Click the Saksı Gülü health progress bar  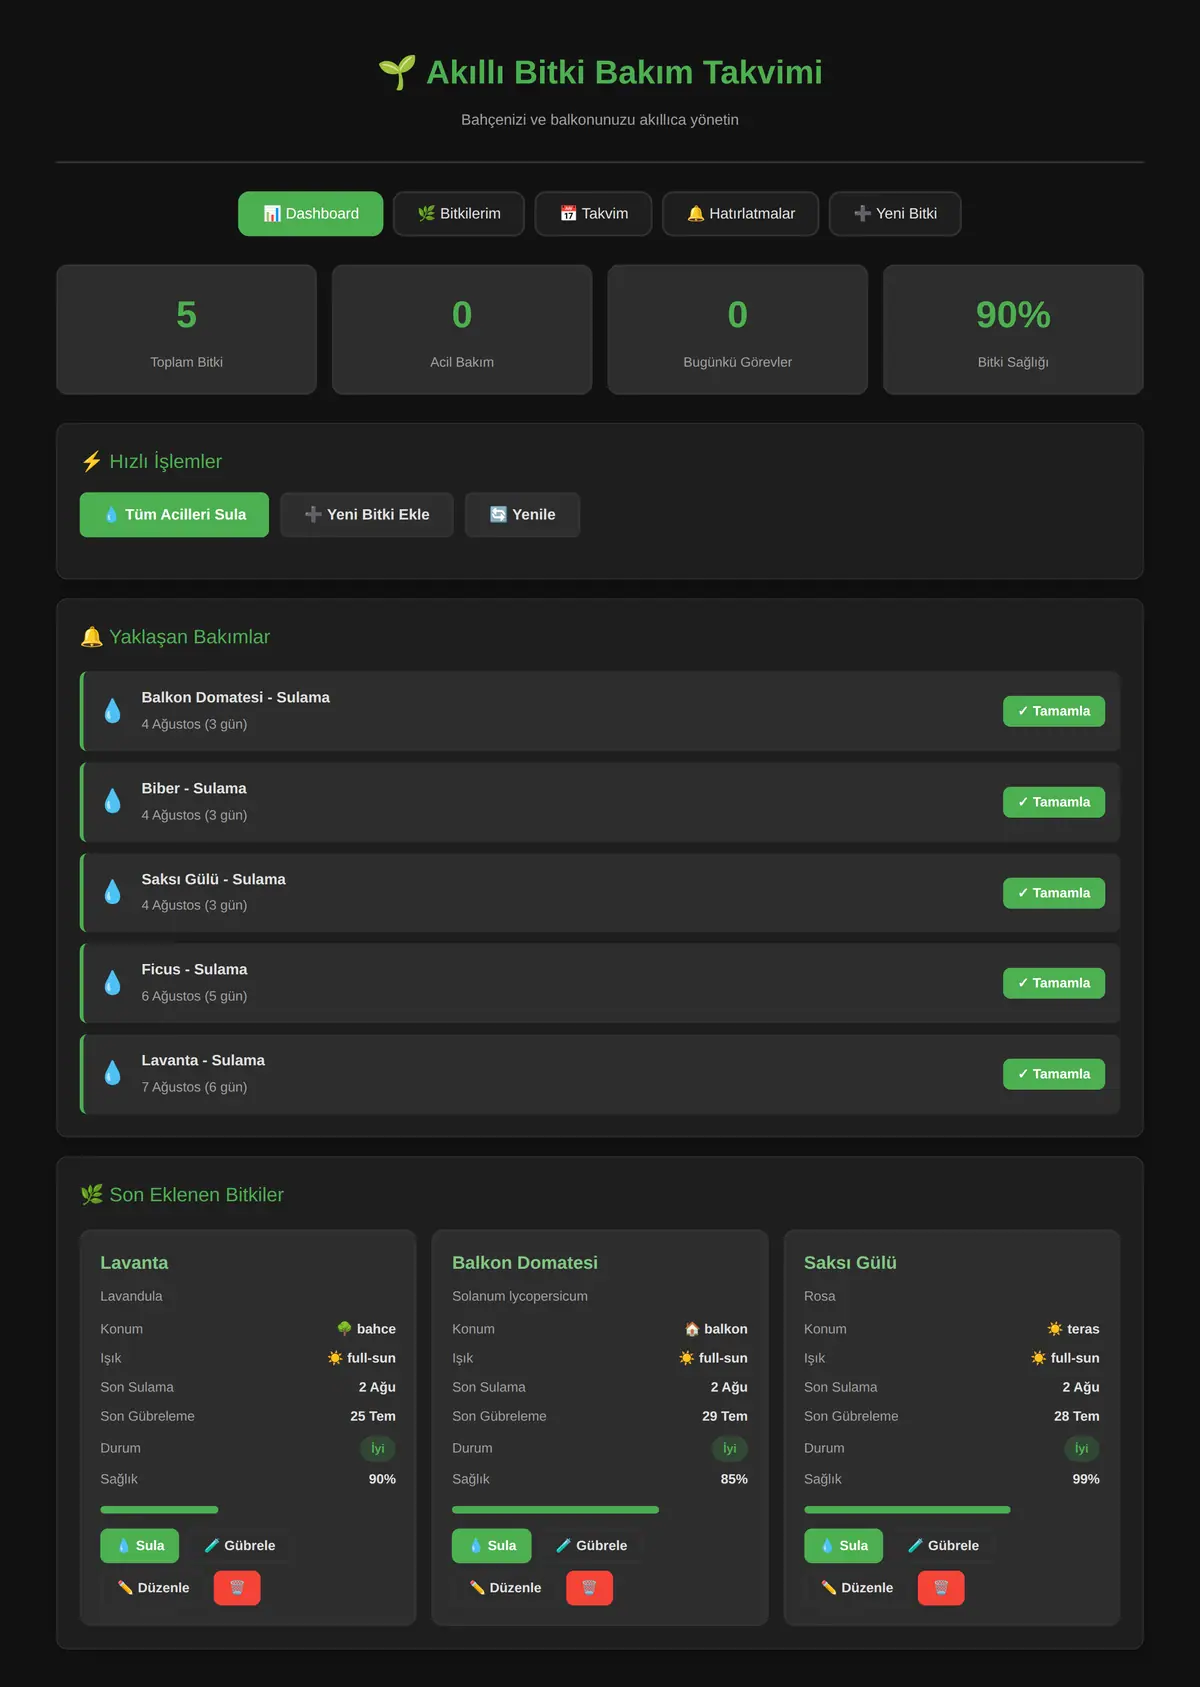tap(907, 1510)
